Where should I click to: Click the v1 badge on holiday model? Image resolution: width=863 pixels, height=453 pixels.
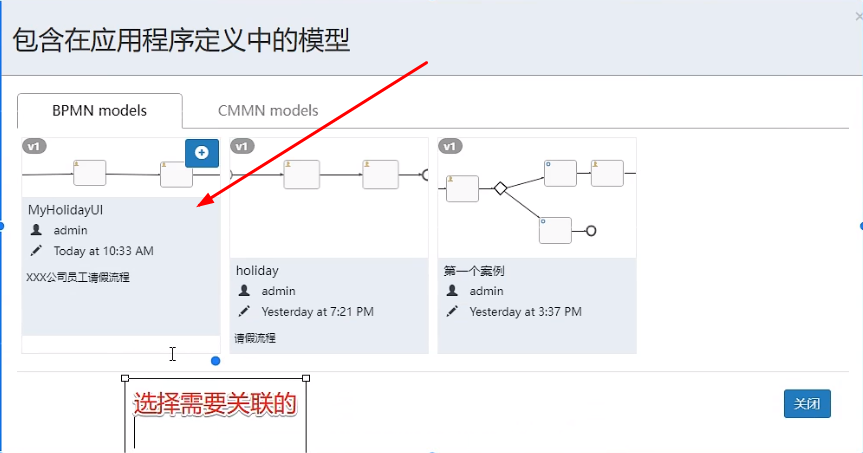click(242, 146)
